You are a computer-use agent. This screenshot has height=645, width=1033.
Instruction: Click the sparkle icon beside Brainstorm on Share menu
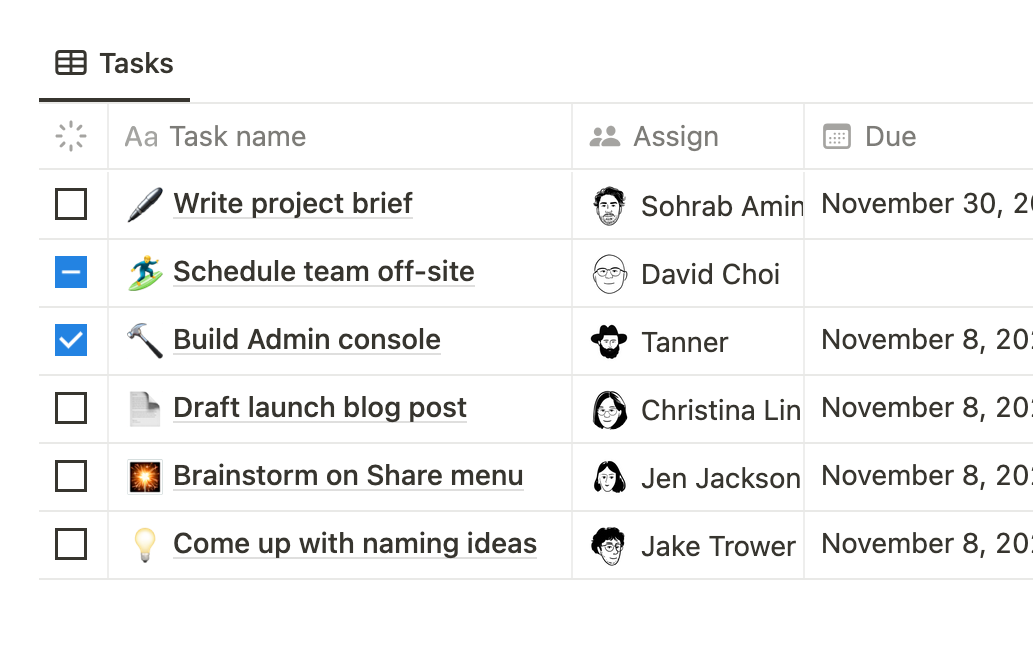tap(145, 476)
